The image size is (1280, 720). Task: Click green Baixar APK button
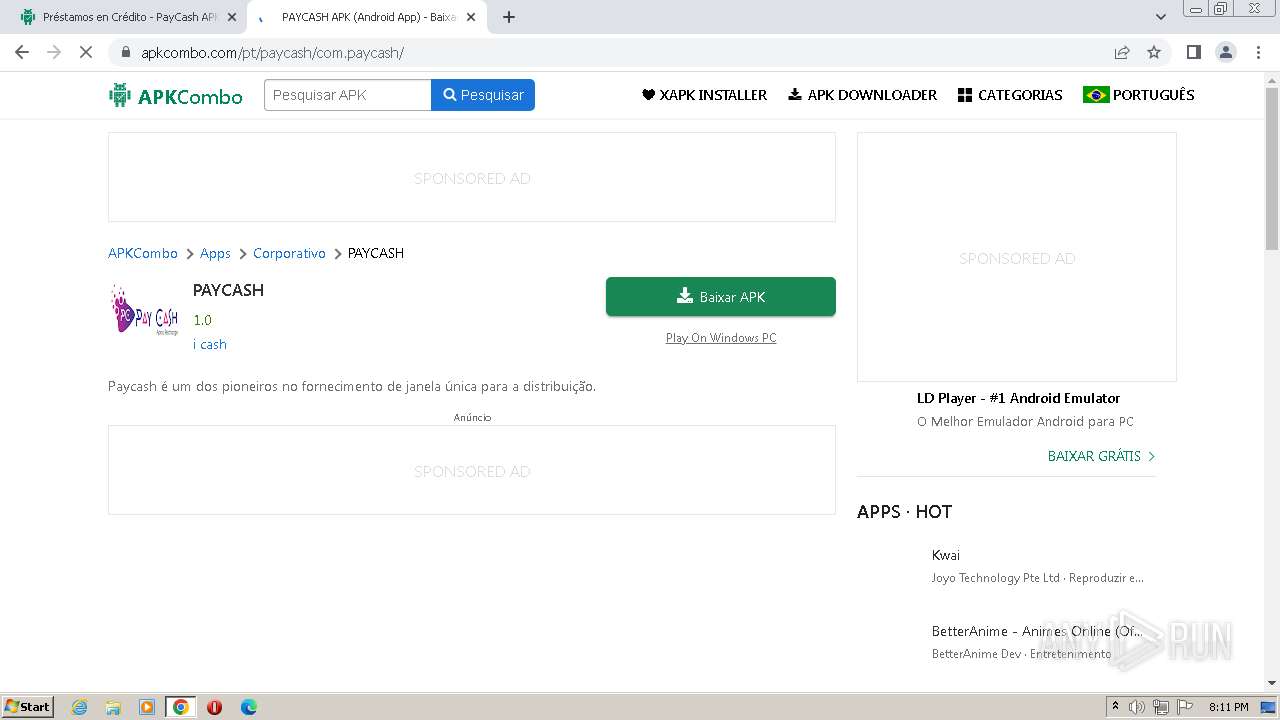click(x=721, y=297)
